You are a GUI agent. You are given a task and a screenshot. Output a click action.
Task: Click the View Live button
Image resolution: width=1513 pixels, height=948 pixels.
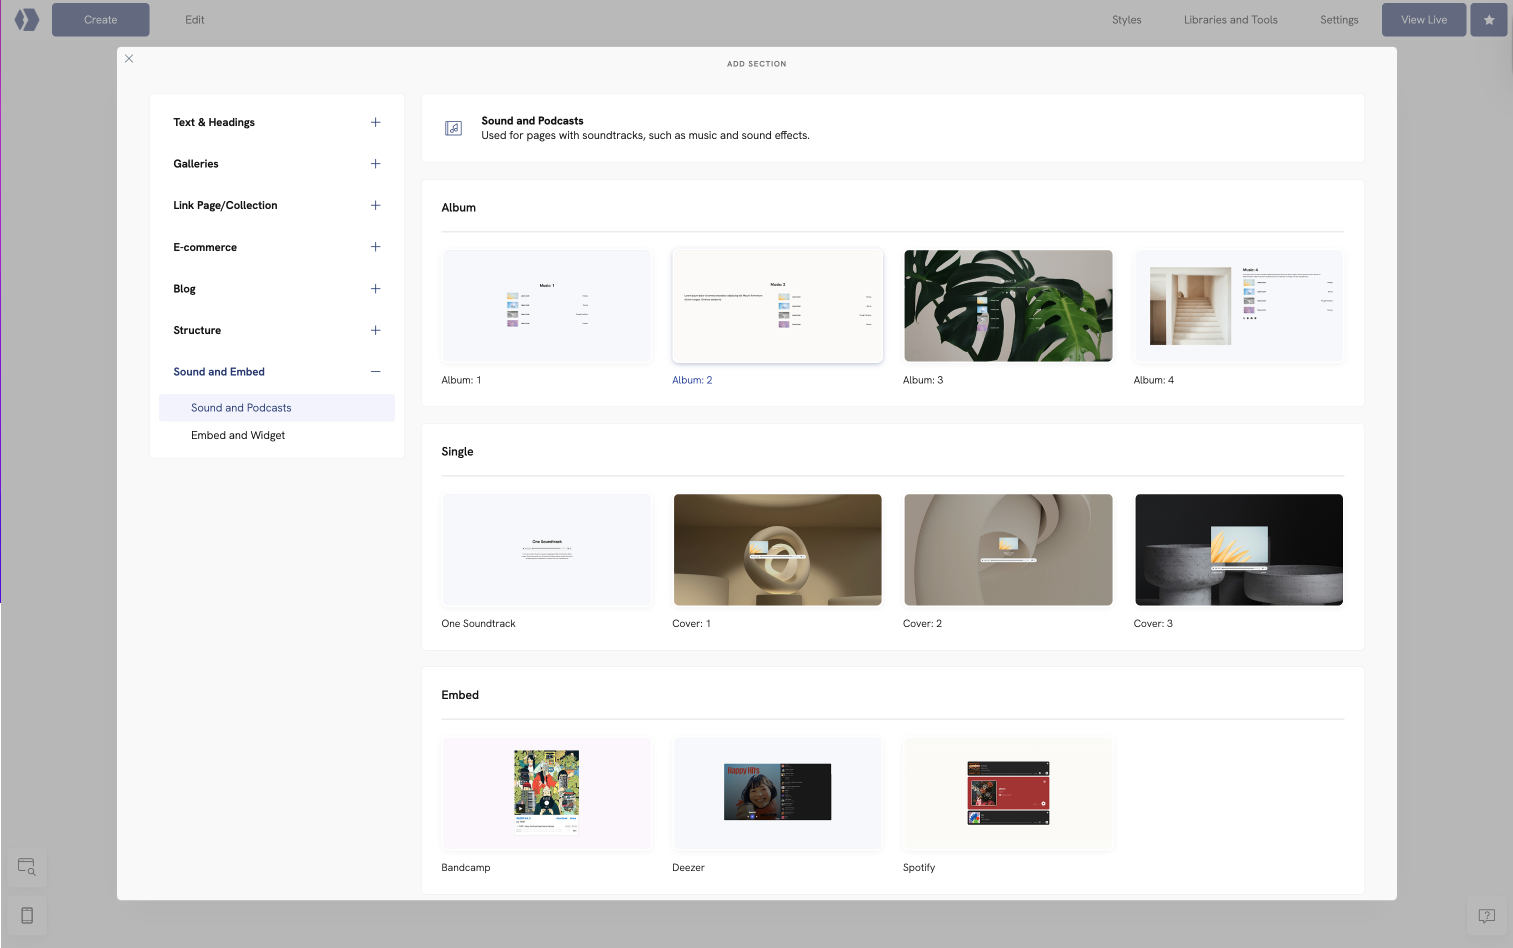pos(1423,19)
